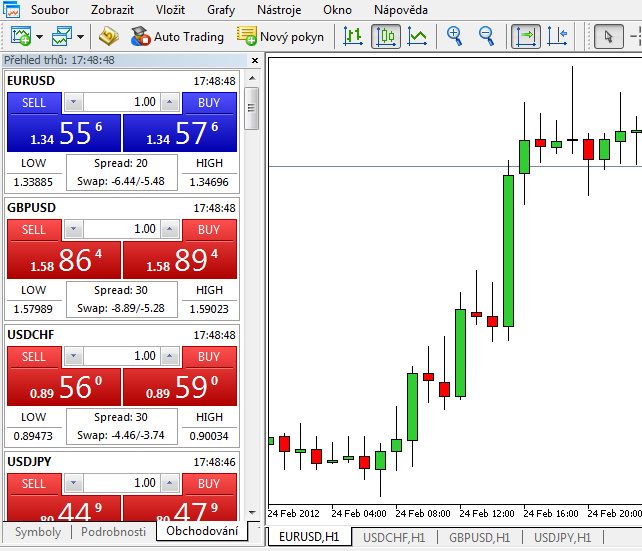
Task: Click USDJPY BUY button
Action: [x=209, y=483]
